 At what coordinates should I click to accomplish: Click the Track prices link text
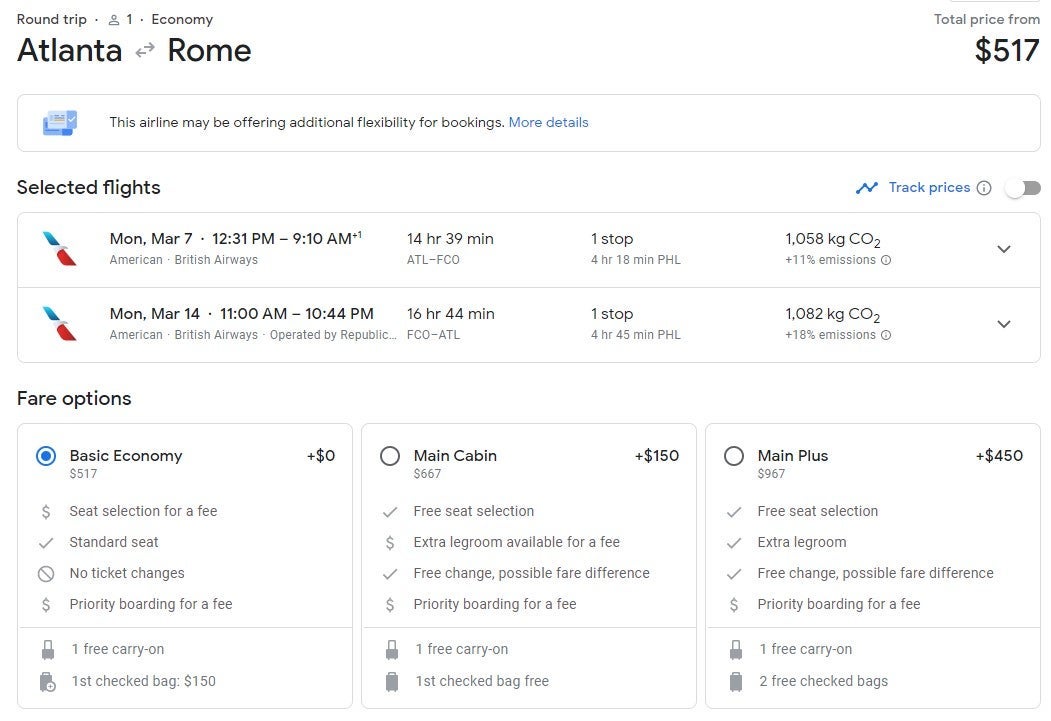pyautogui.click(x=929, y=188)
